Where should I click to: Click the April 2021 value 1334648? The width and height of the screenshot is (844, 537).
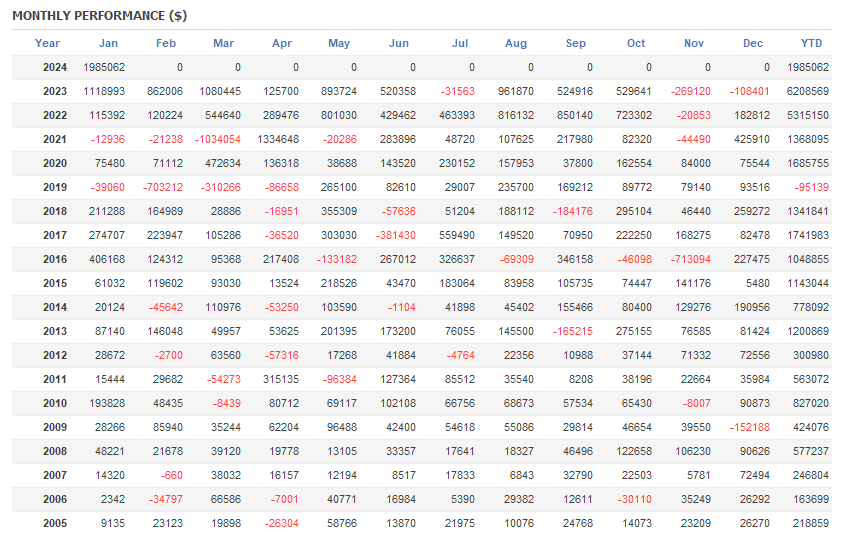(x=276, y=139)
